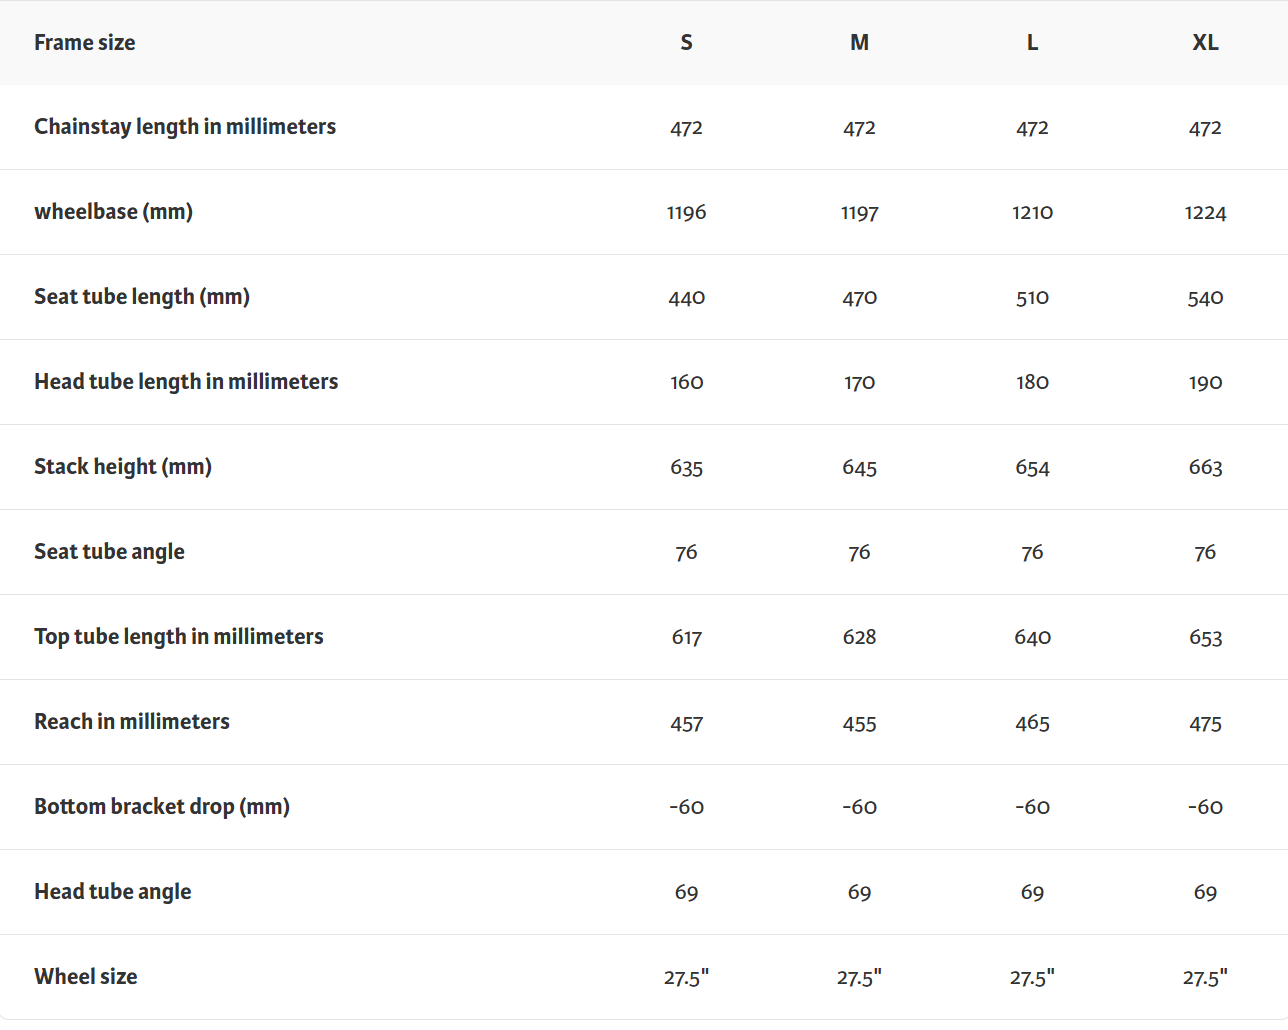Select the L frame size column header
This screenshot has height=1030, width=1288.
tap(1032, 43)
